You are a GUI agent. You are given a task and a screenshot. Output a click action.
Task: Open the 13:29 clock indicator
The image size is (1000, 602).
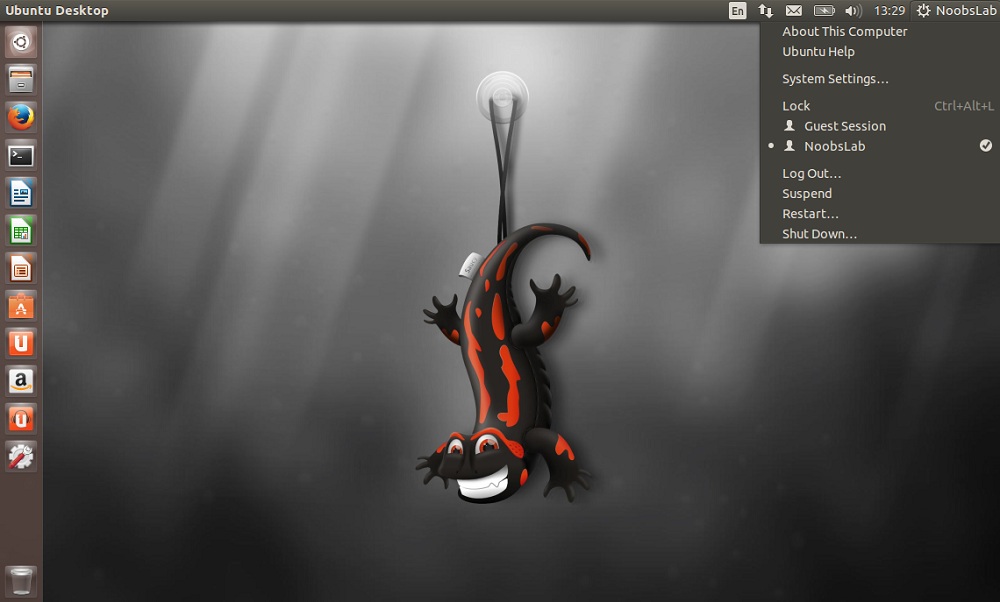pos(889,10)
